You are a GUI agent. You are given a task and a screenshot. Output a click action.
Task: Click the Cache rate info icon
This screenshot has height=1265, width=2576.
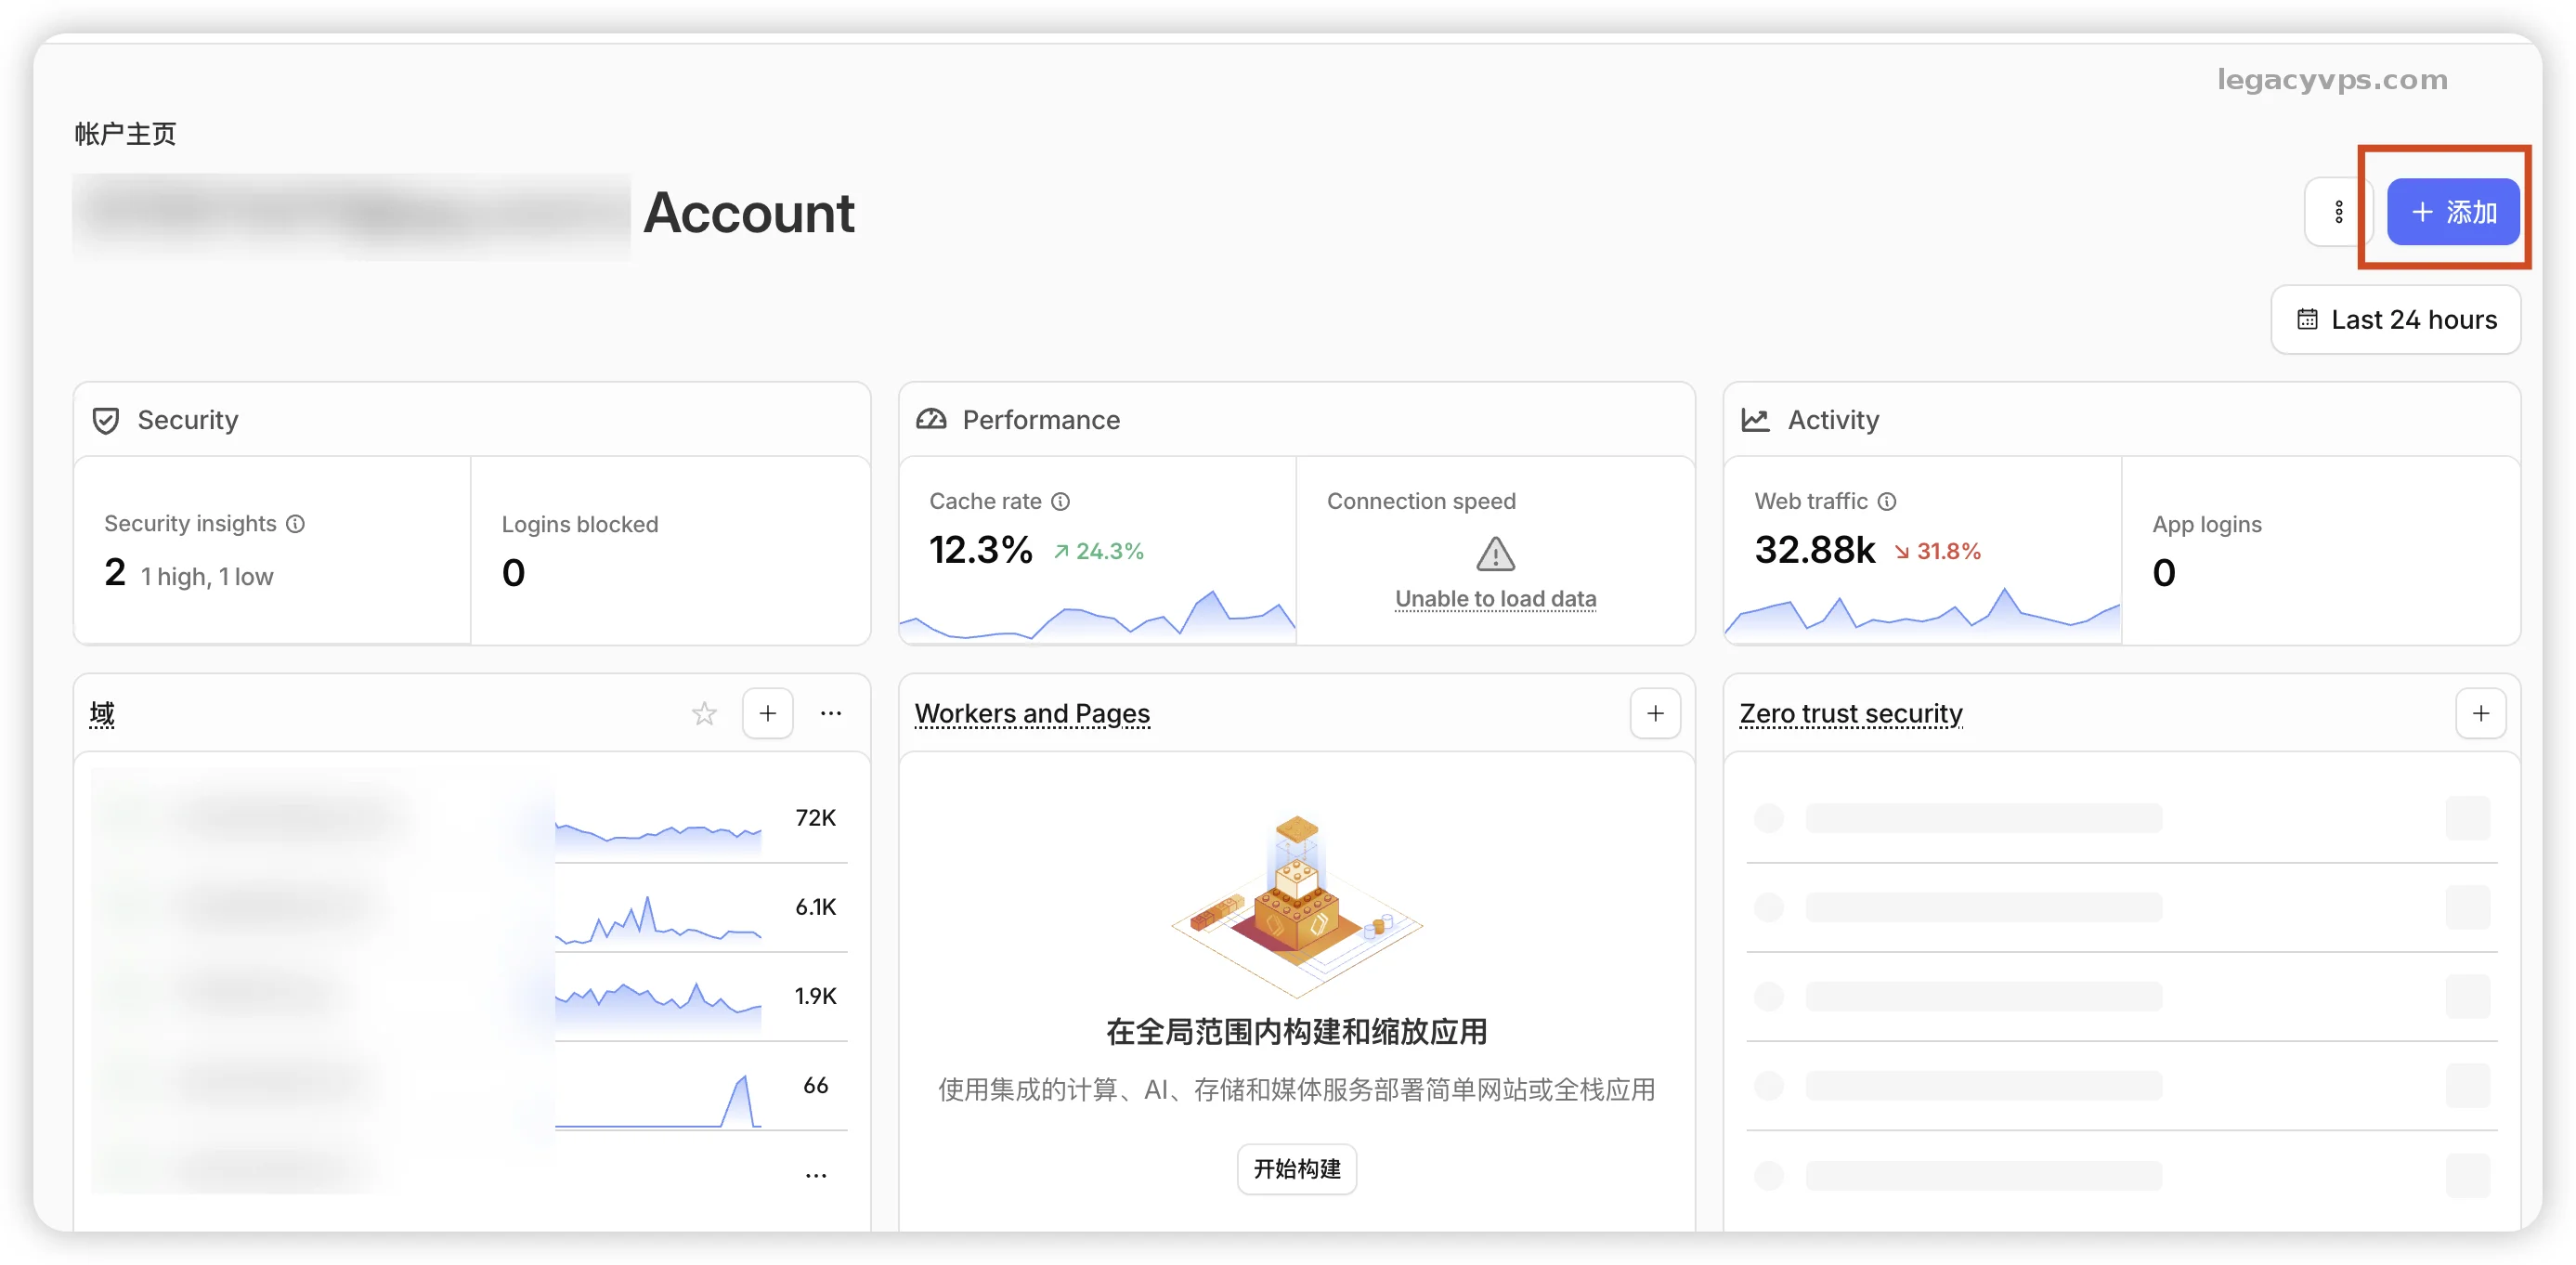point(1061,501)
